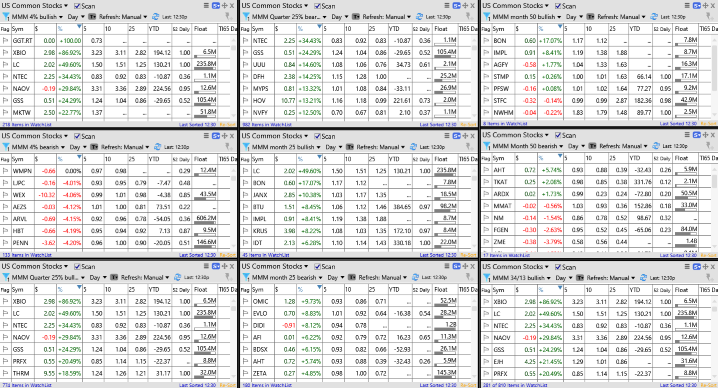This screenshot has width=718, height=388.
Task: Toggle the Scan checkbox in MMM month 25 bullish panel
Action: pos(317,136)
